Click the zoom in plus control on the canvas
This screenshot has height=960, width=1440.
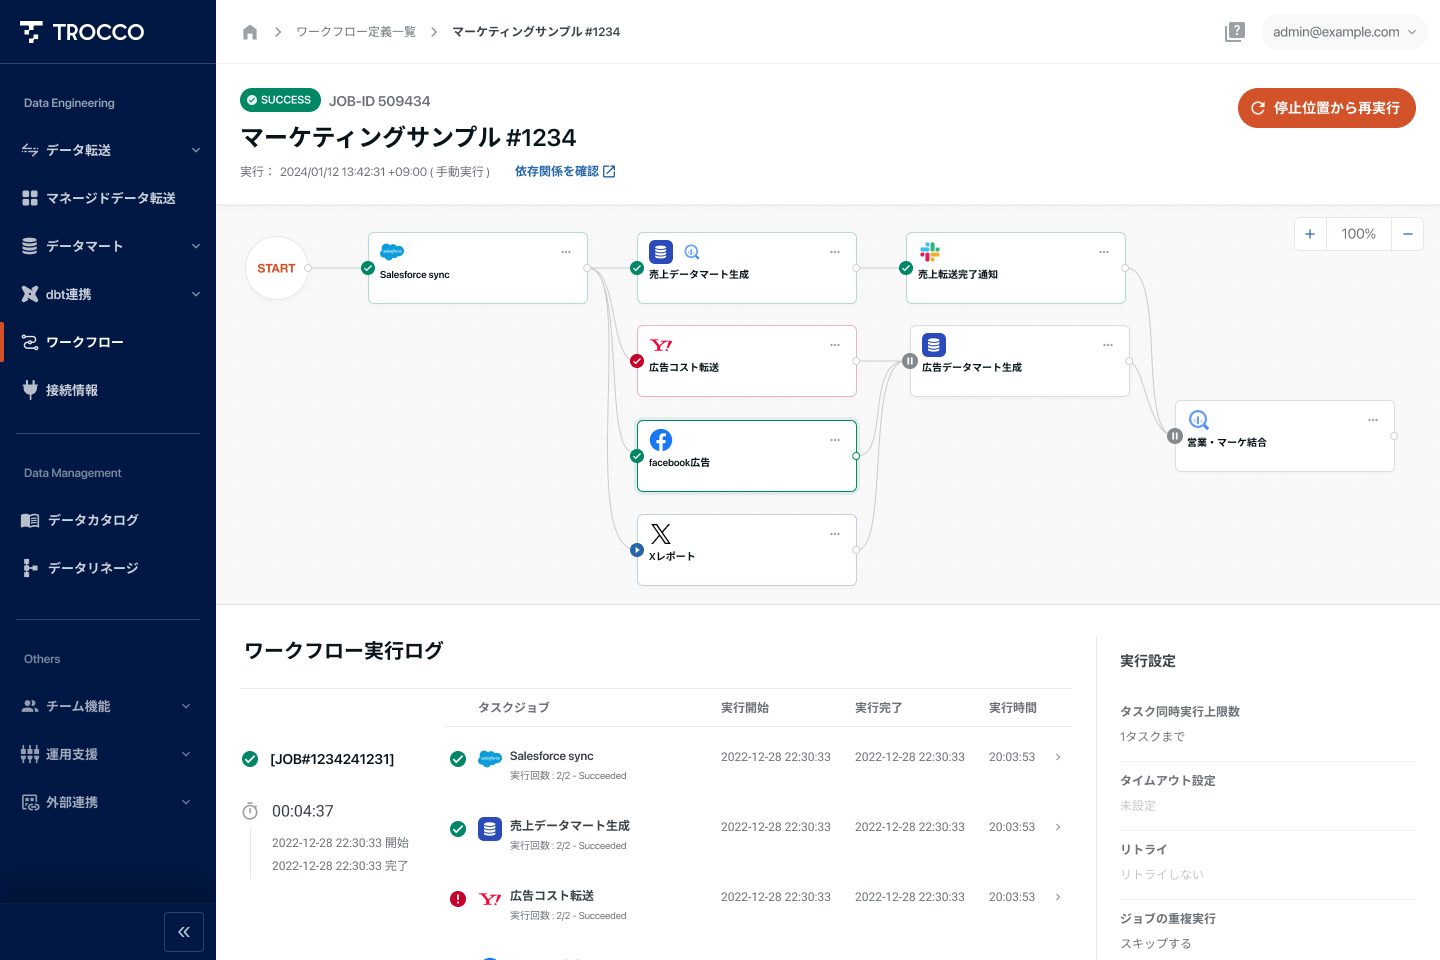point(1310,233)
